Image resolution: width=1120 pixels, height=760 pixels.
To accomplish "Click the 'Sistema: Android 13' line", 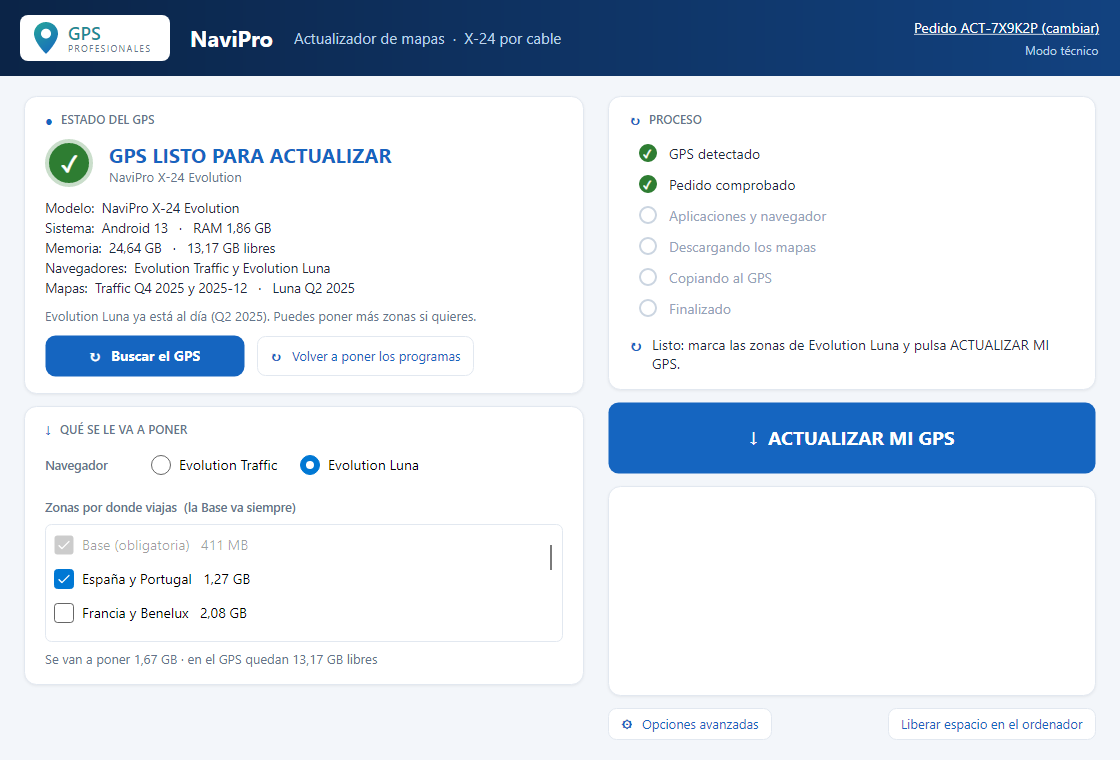I will pyautogui.click(x=158, y=228).
